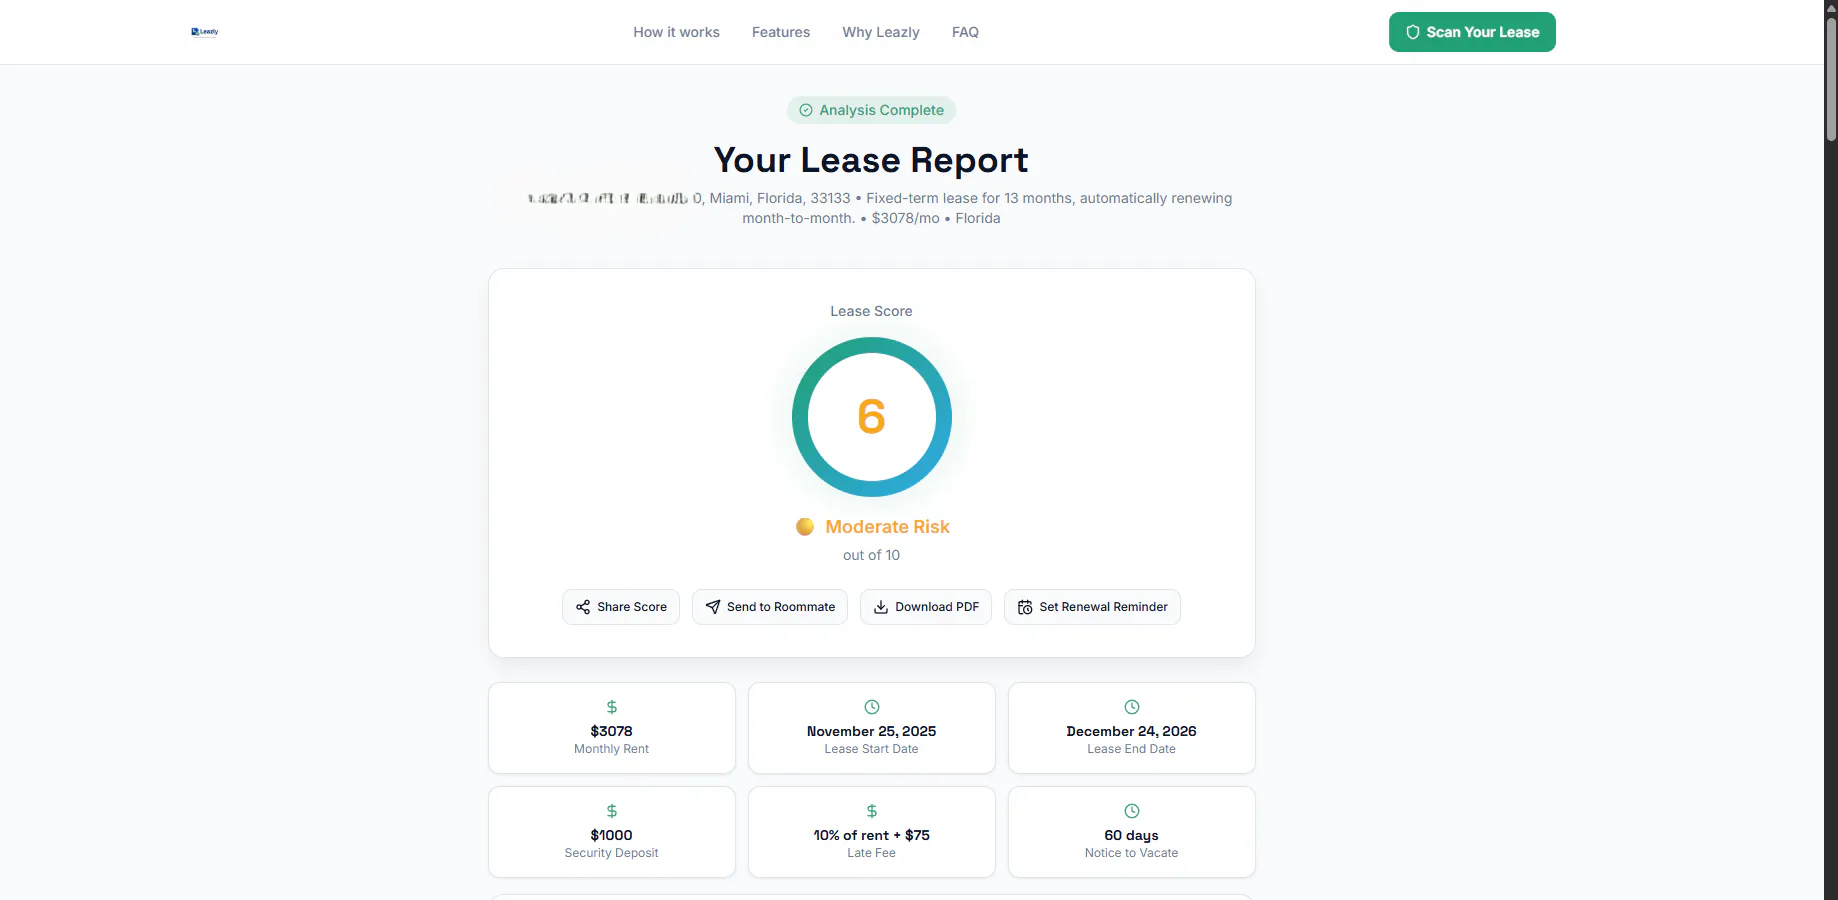Go to Why Leazly section
The image size is (1838, 900).
881,32
